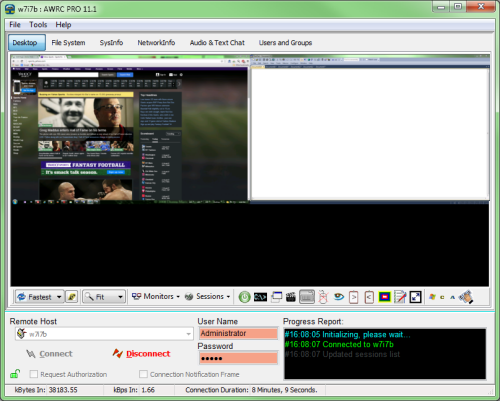Open the notepad with pencil icon
This screenshot has height=401, width=500.
(x=400, y=297)
